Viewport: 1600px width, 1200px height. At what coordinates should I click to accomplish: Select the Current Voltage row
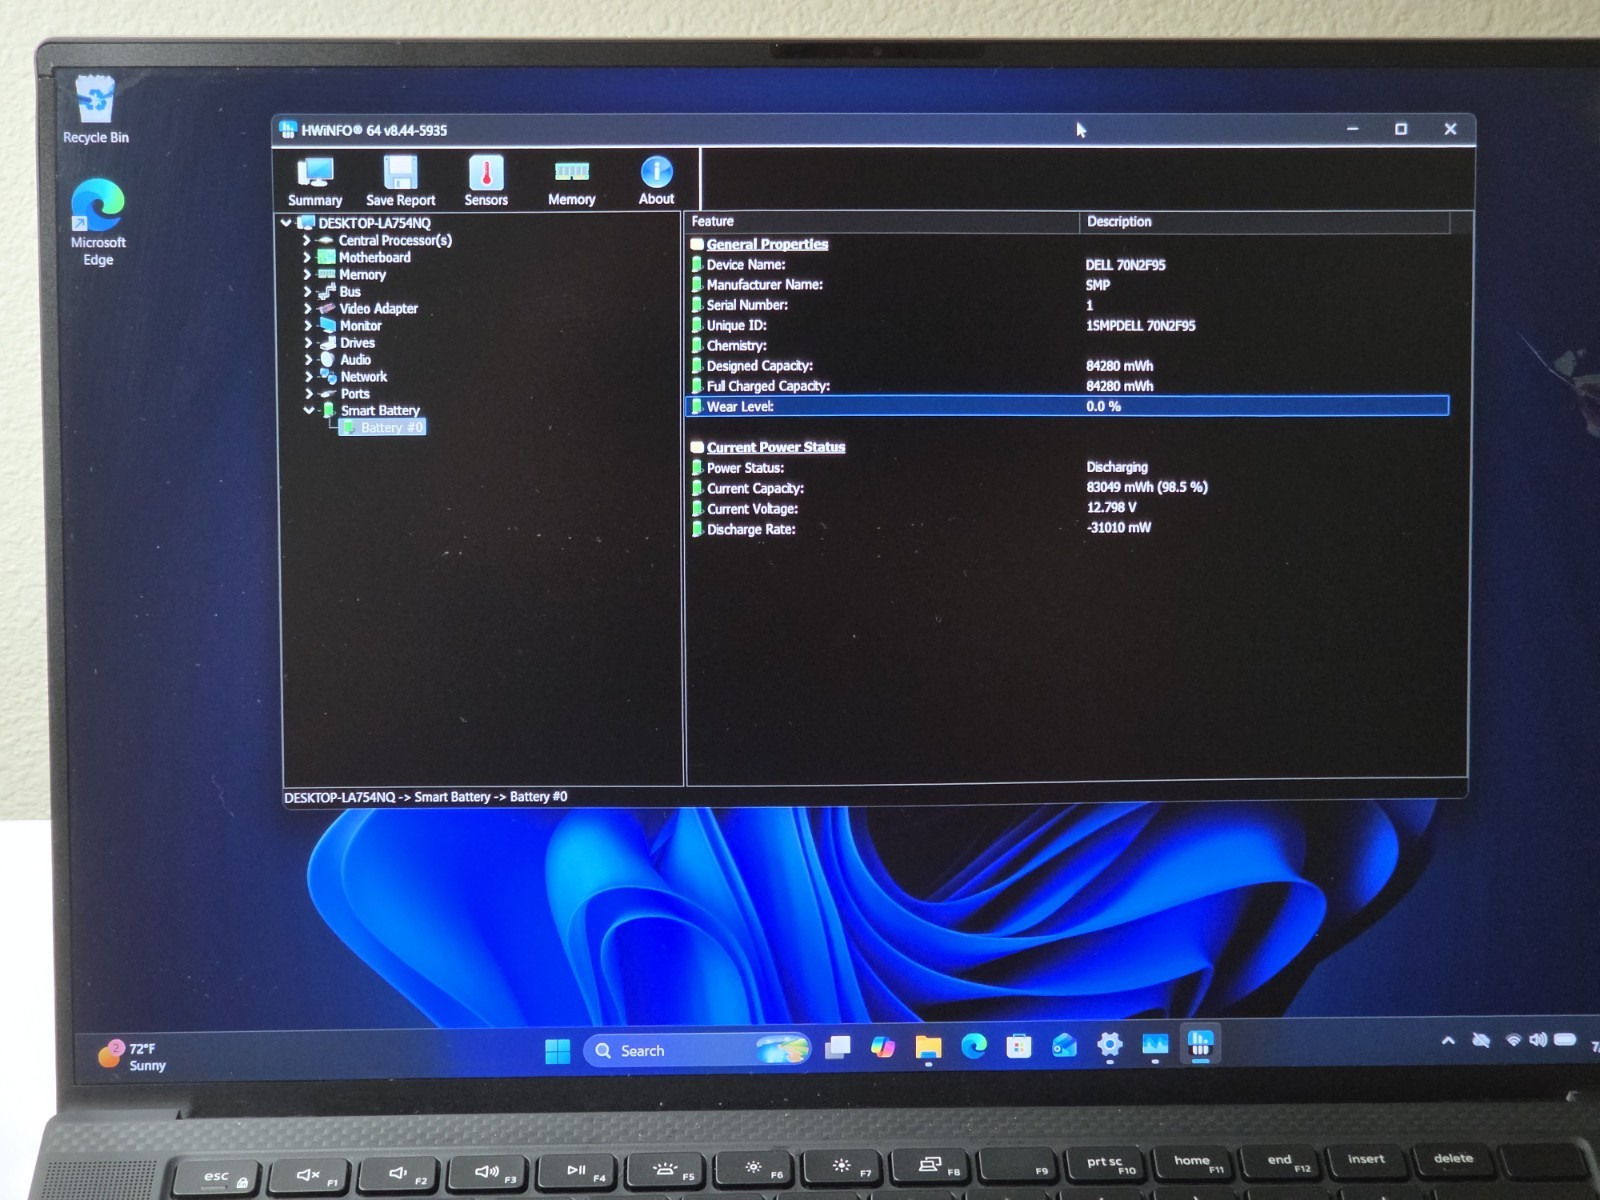pyautogui.click(x=1067, y=508)
